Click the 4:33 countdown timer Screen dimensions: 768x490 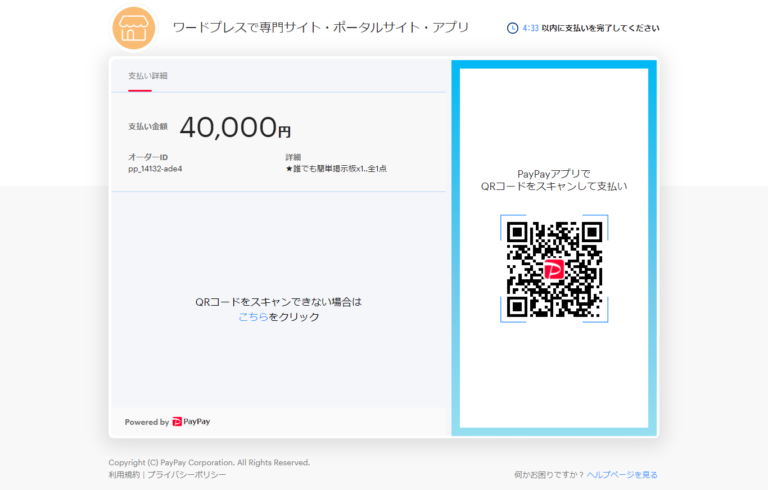(x=531, y=29)
